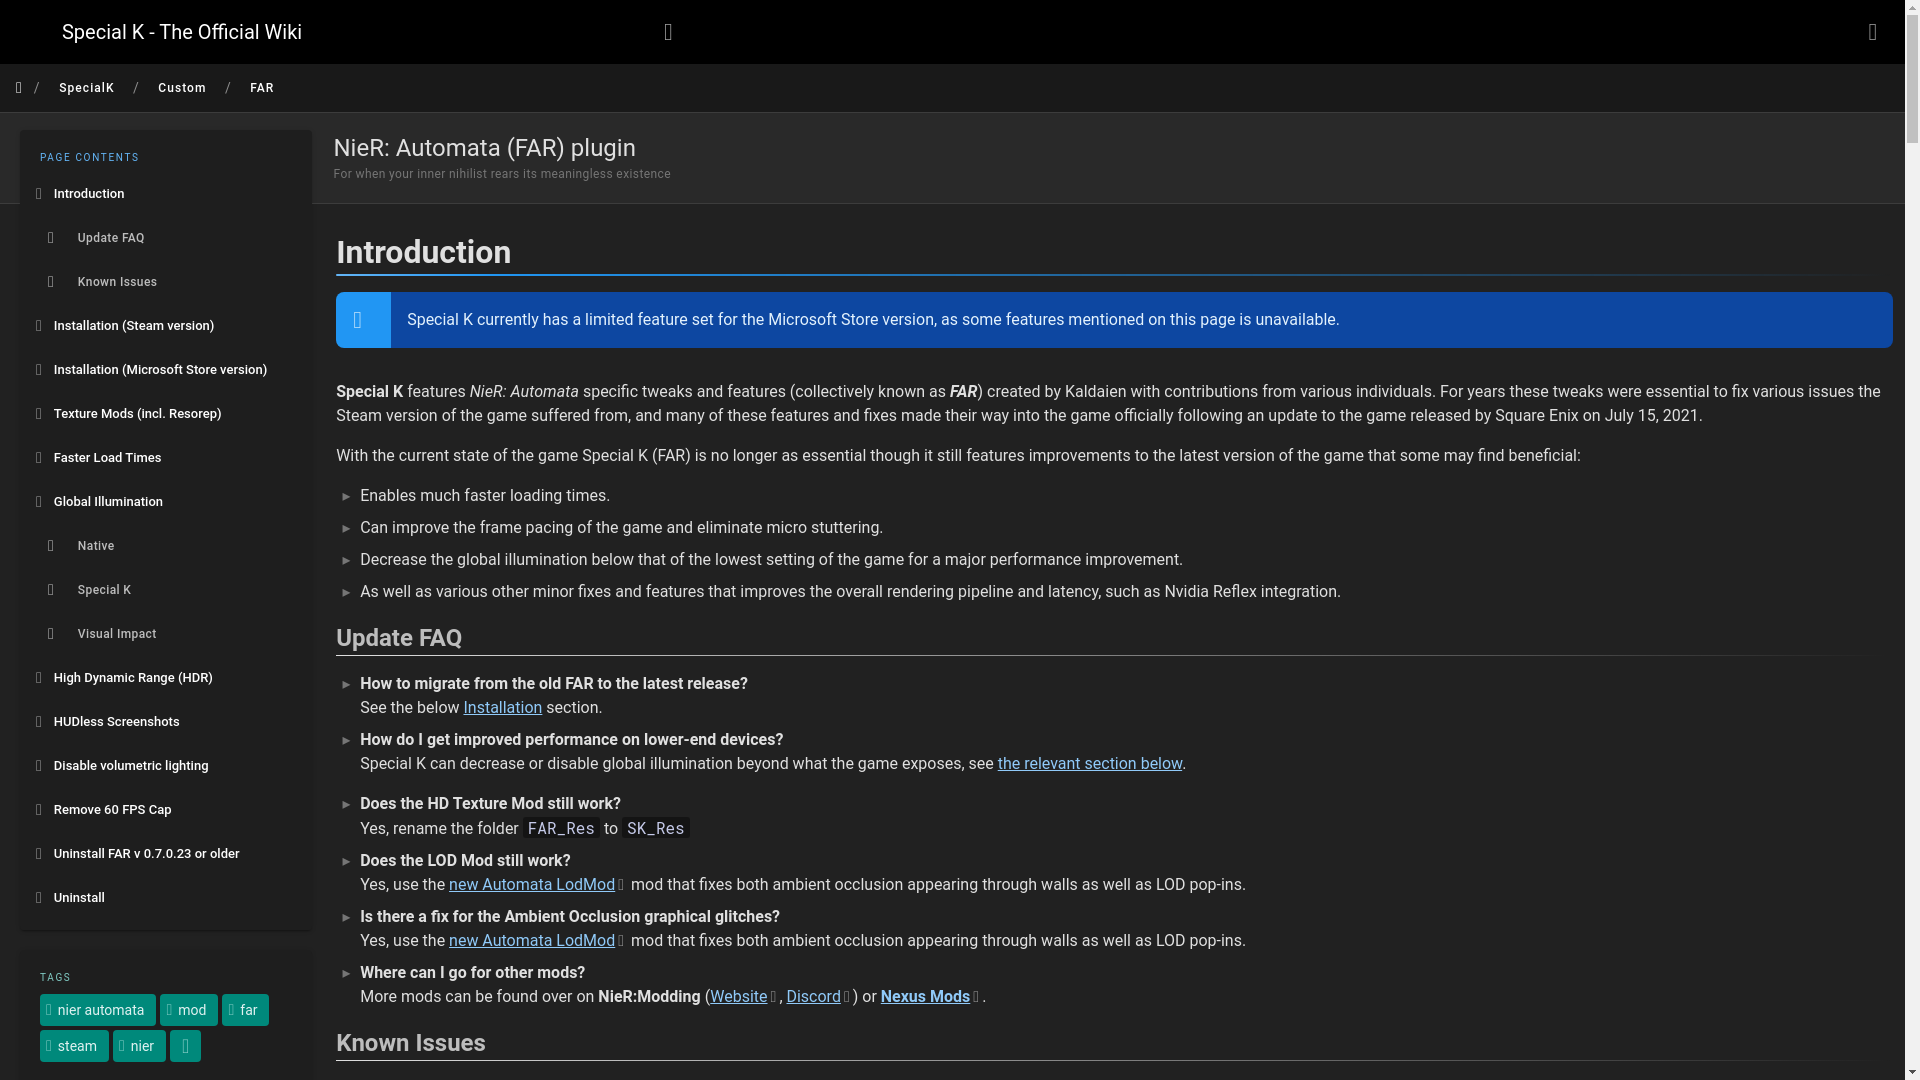This screenshot has width=1920, height=1080.
Task: Jump to Known Issues in page contents
Action: 166,282
